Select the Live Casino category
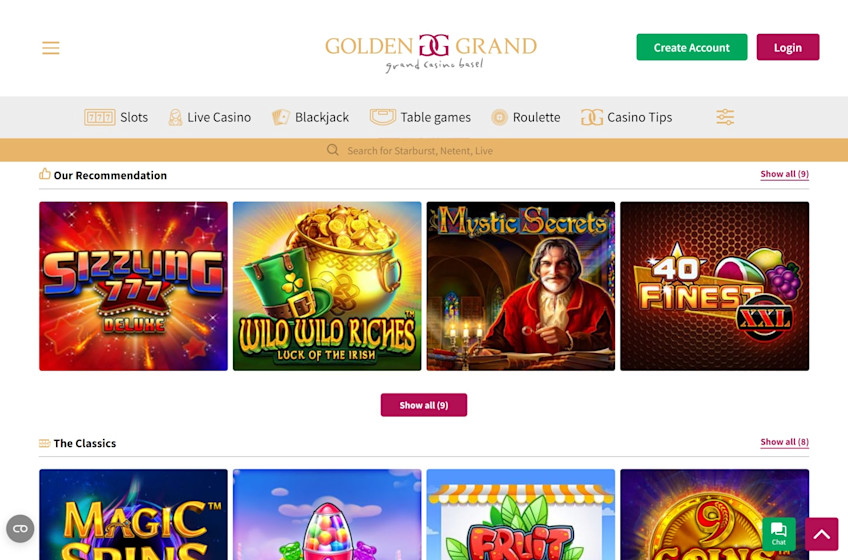Viewport: 848px width, 560px height. point(210,117)
